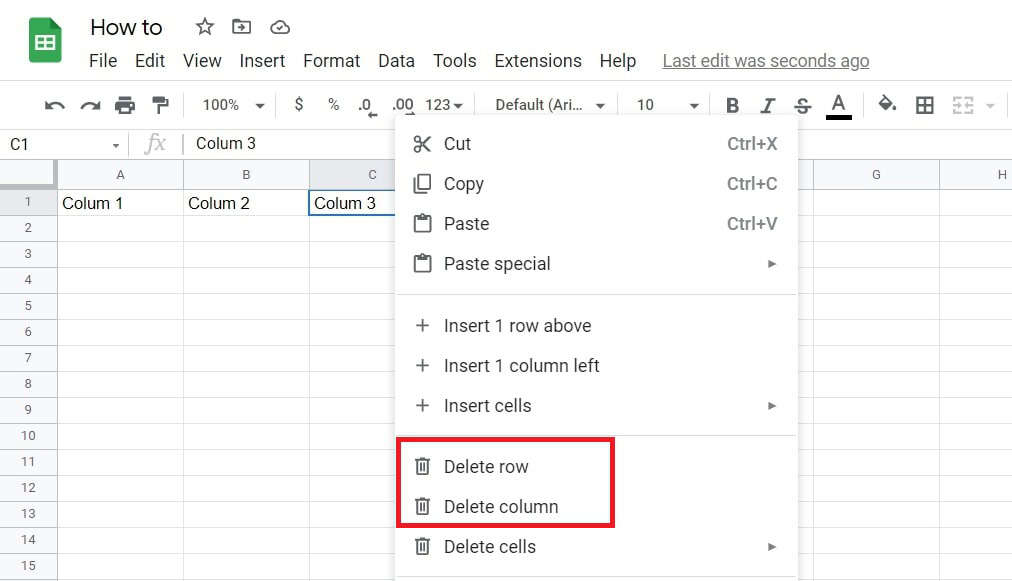Click the print icon
This screenshot has width=1012, height=581.
[125, 105]
